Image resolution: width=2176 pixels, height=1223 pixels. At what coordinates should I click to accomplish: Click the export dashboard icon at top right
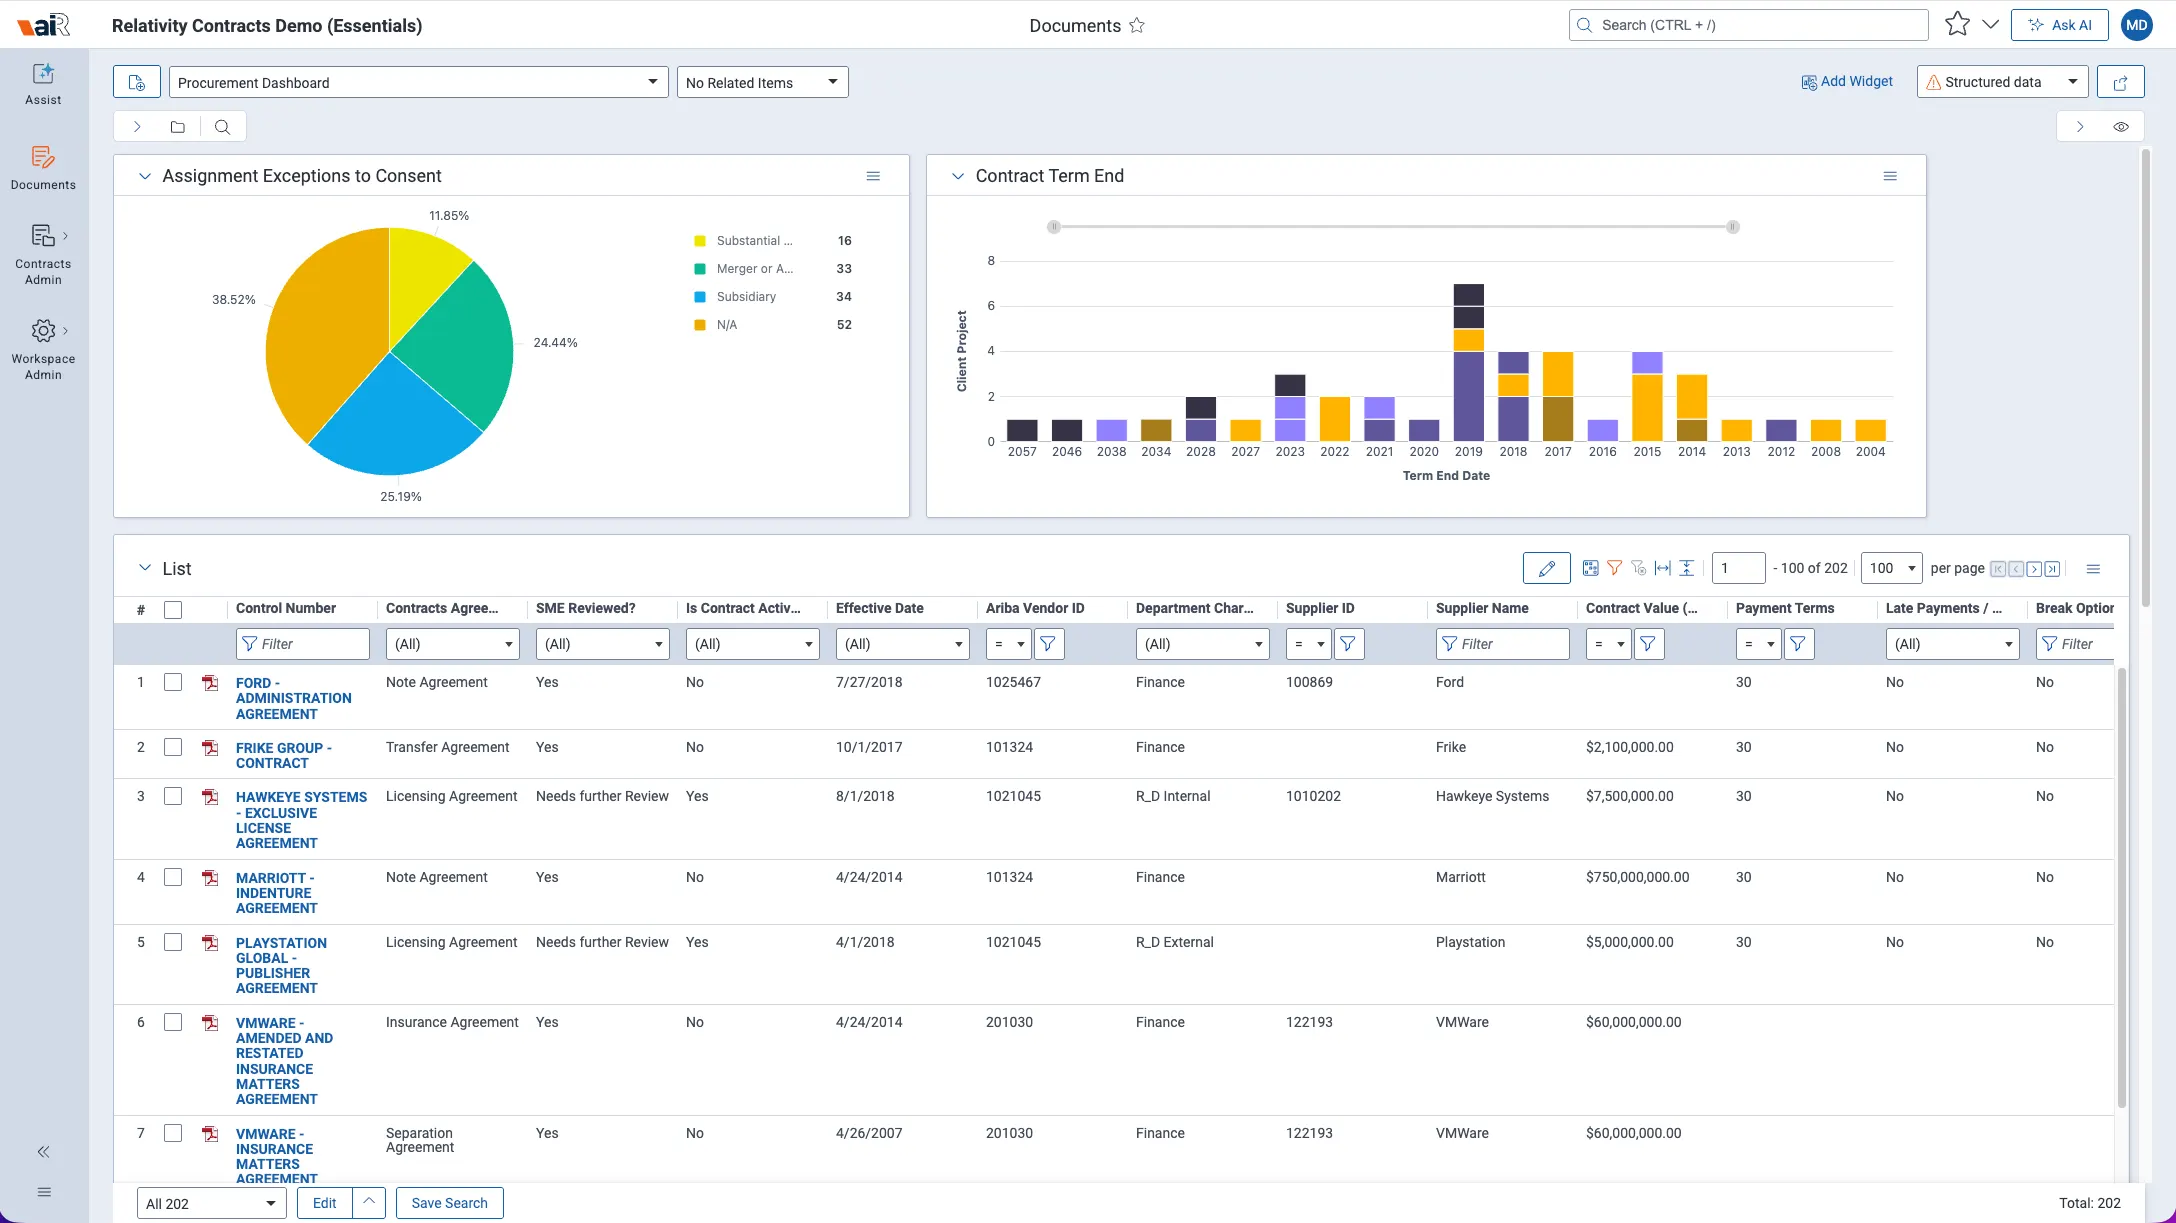[2121, 82]
